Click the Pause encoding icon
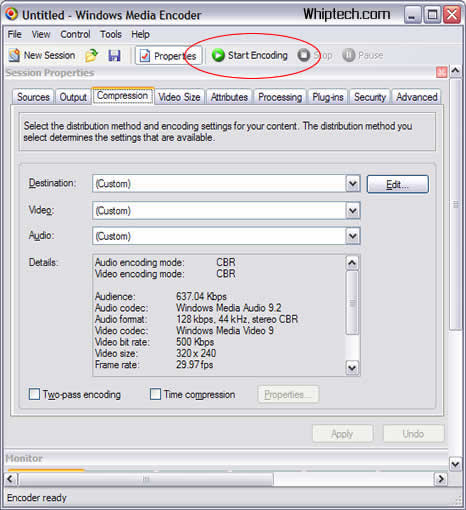Screen dimensions: 466x510 click(x=349, y=55)
